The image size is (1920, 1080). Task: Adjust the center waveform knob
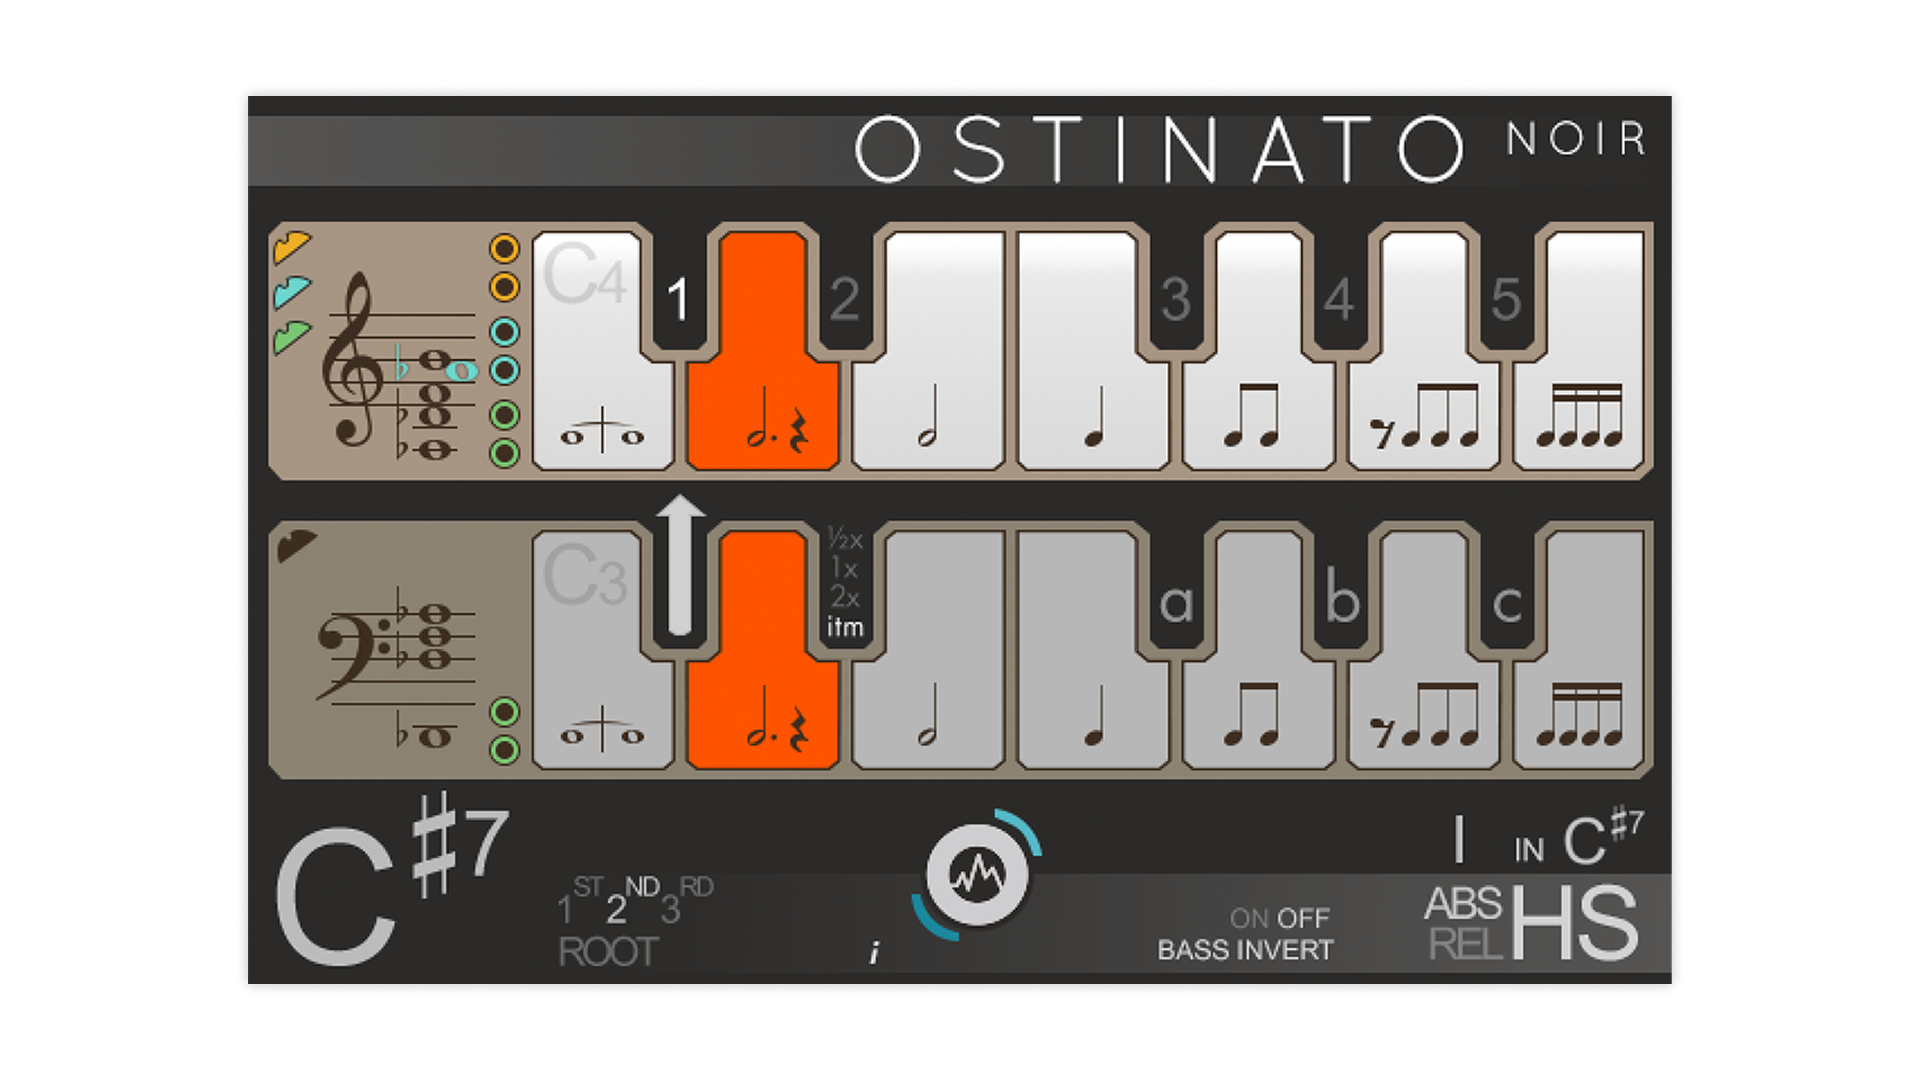(x=977, y=876)
